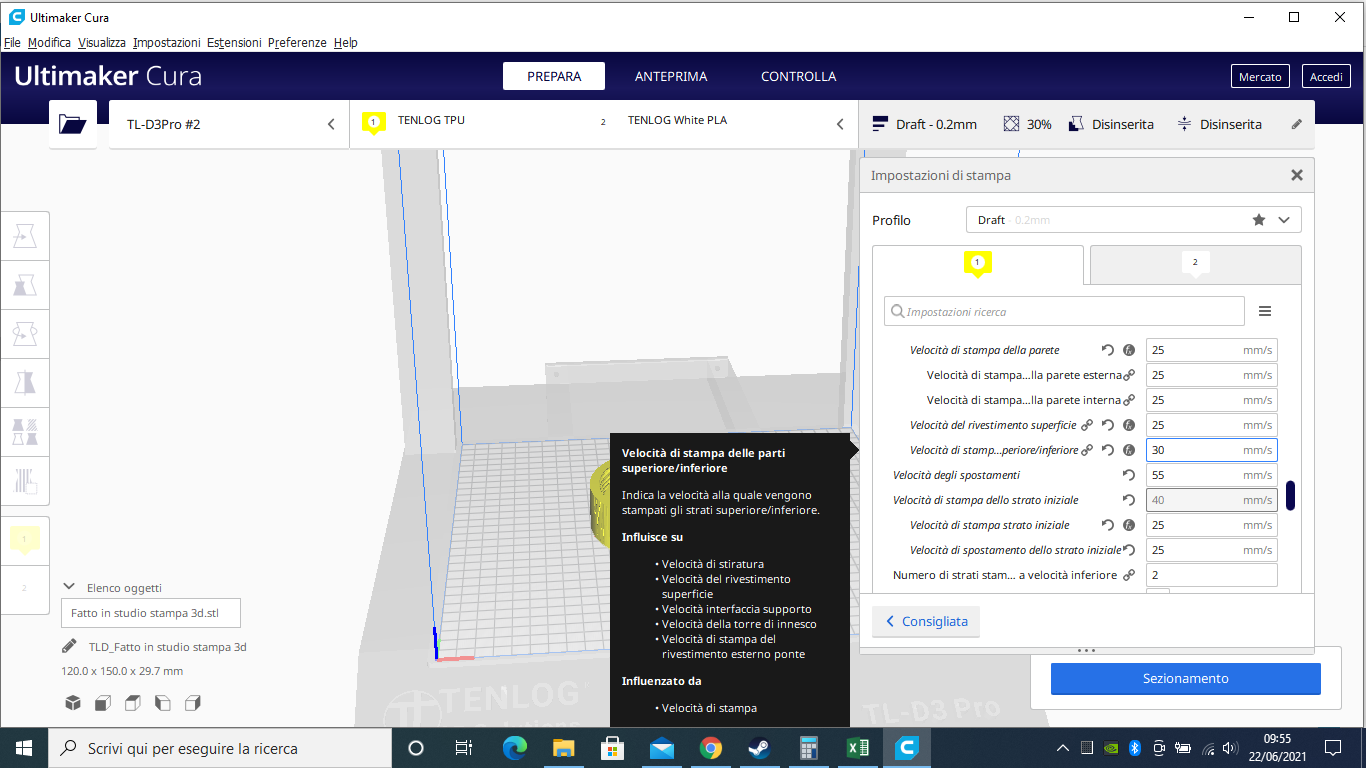Click fx icon for rivestimento superficie speed
This screenshot has width=1366, height=768.
tap(1129, 425)
